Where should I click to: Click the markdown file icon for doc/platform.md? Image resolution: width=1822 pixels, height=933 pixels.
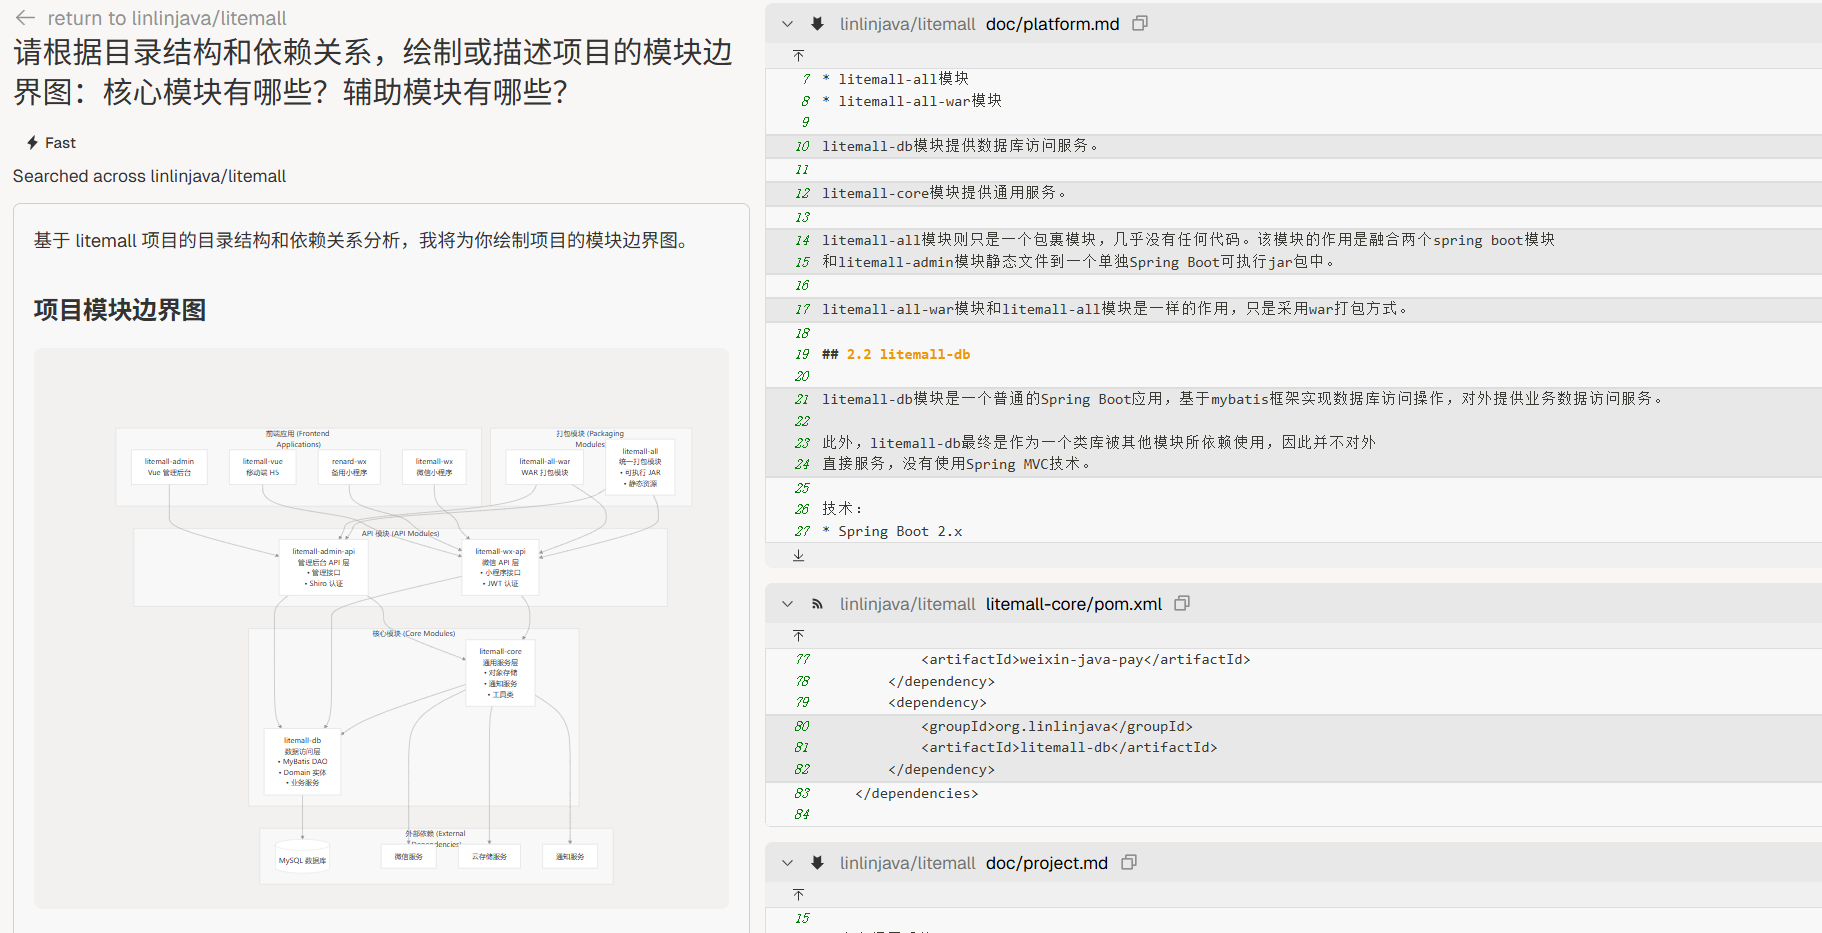point(817,24)
